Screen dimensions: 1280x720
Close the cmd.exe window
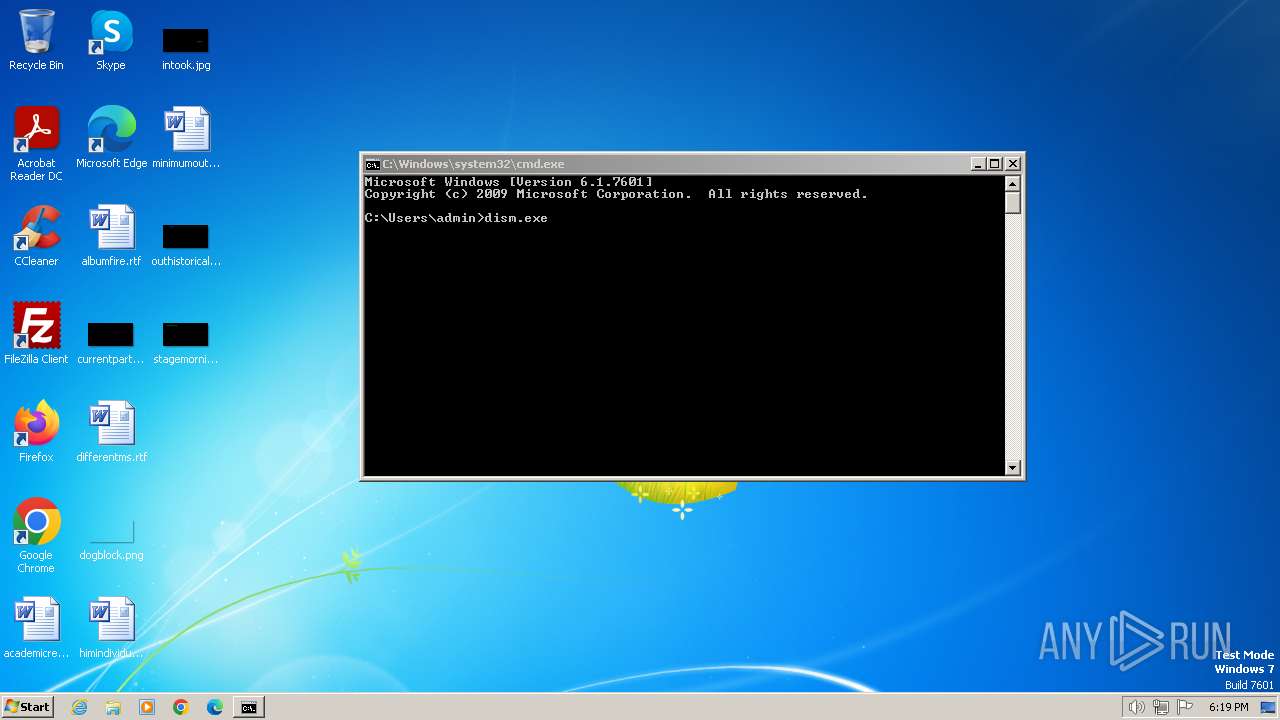[1013, 164]
